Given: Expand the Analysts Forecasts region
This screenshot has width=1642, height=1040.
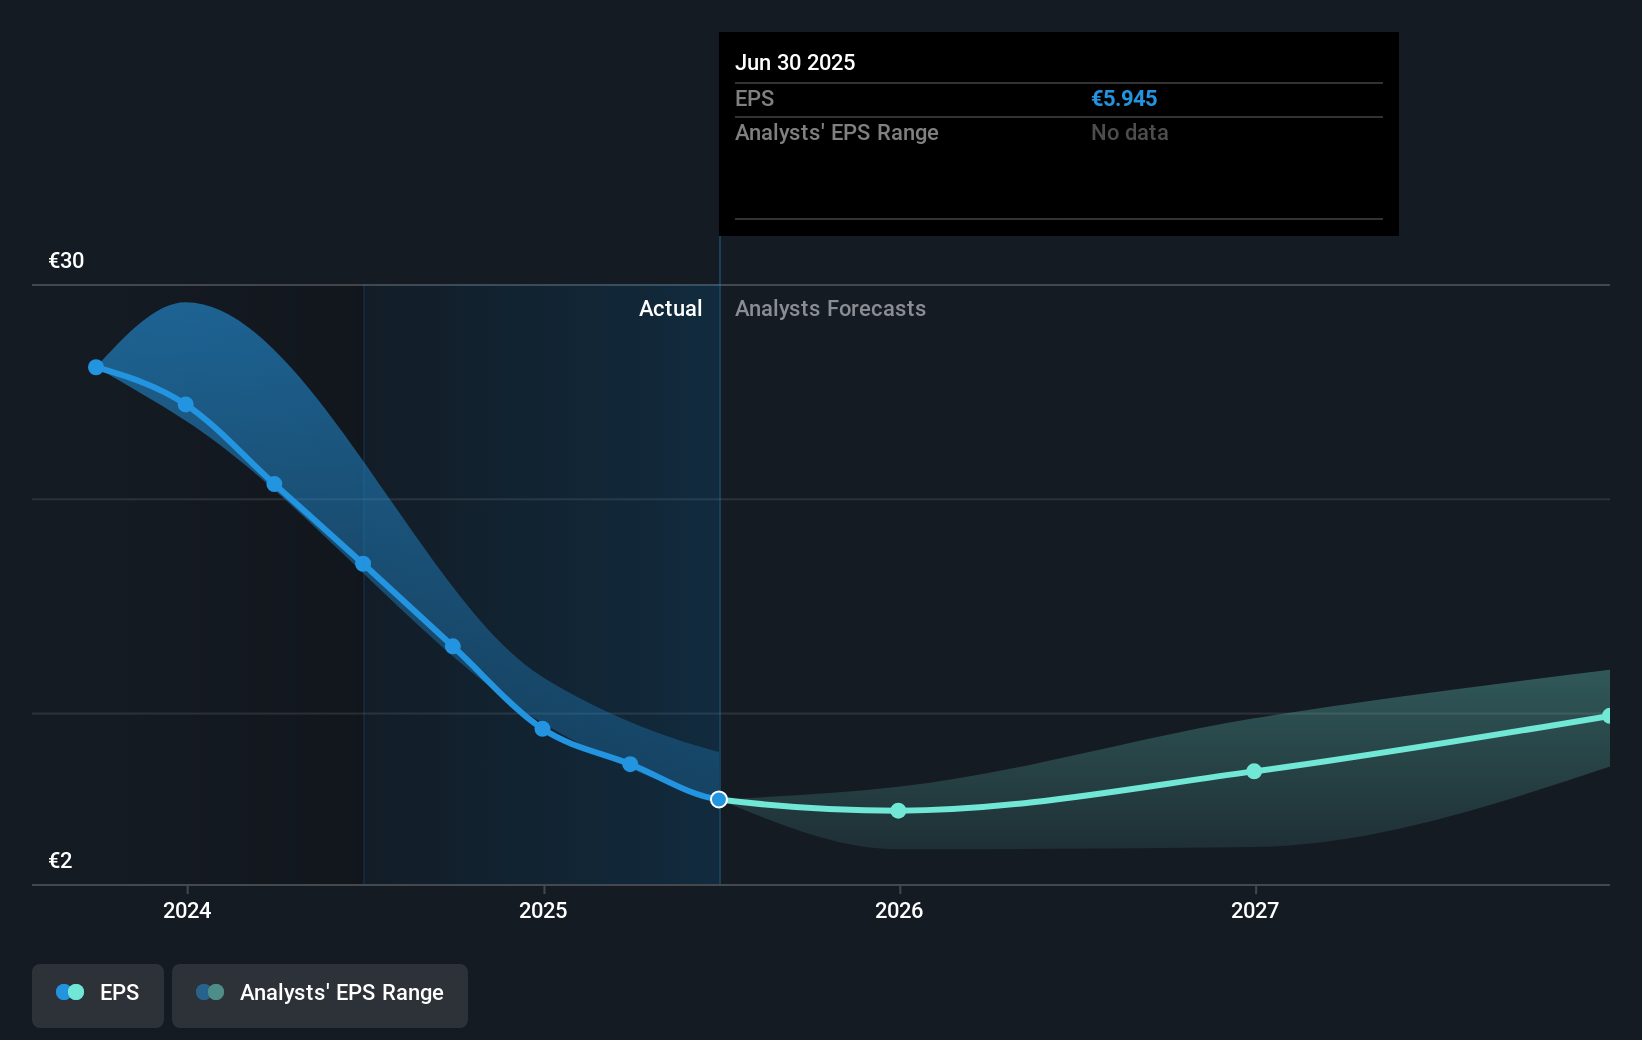Looking at the screenshot, I should pyautogui.click(x=829, y=308).
